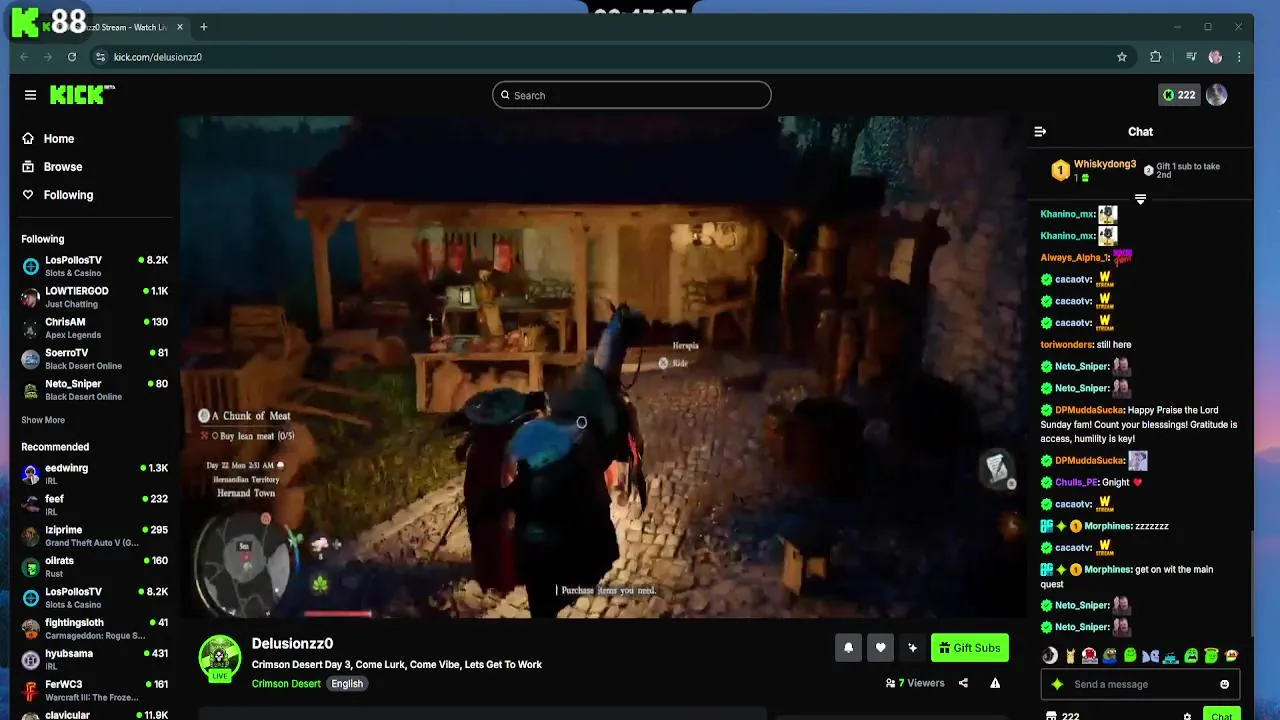Close the Delusionzz0 Stream tab
Viewport: 1280px width, 720px height.
(x=181, y=27)
